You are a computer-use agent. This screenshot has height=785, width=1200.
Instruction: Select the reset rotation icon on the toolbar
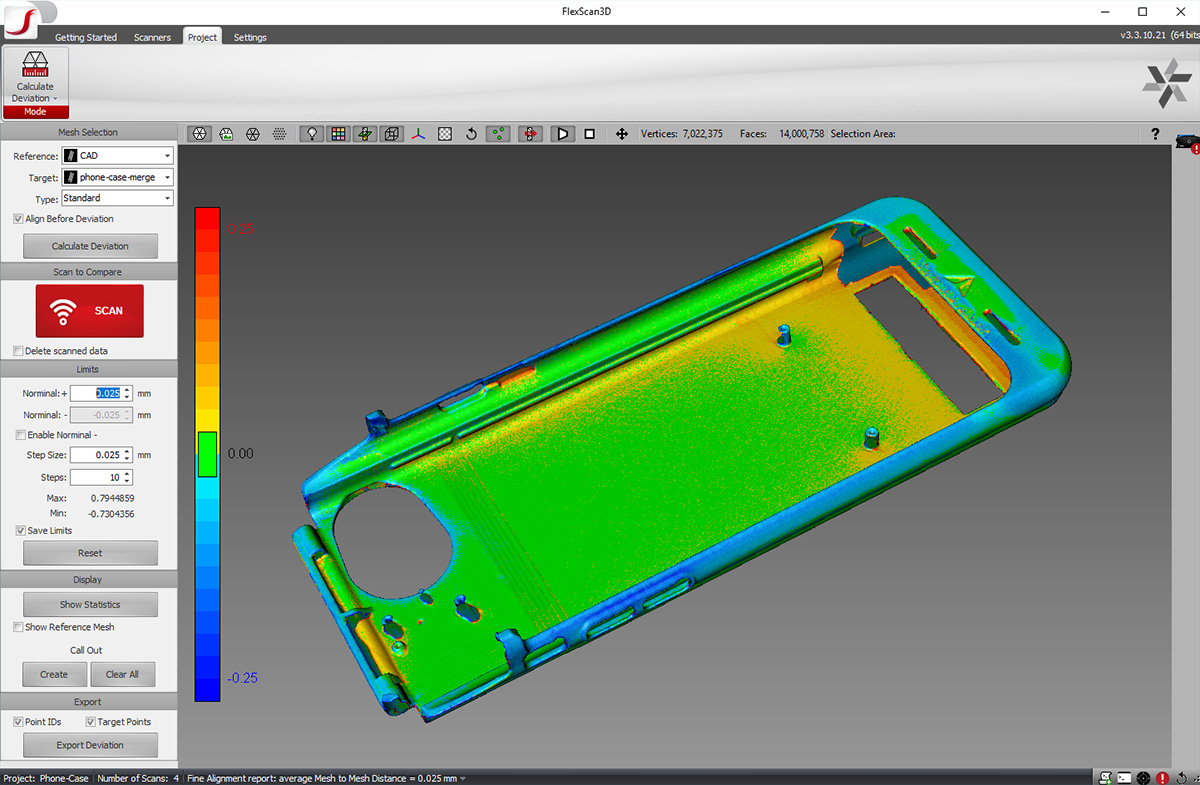[x=470, y=133]
